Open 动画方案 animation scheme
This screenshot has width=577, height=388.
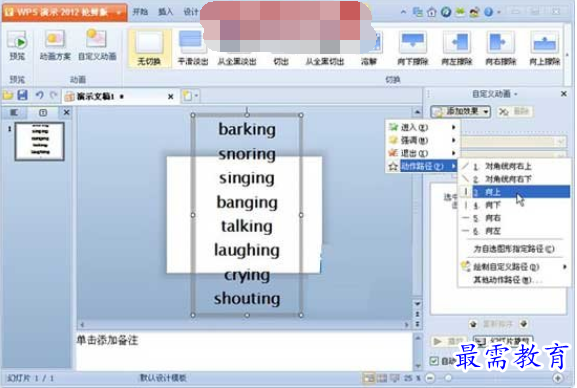(55, 46)
